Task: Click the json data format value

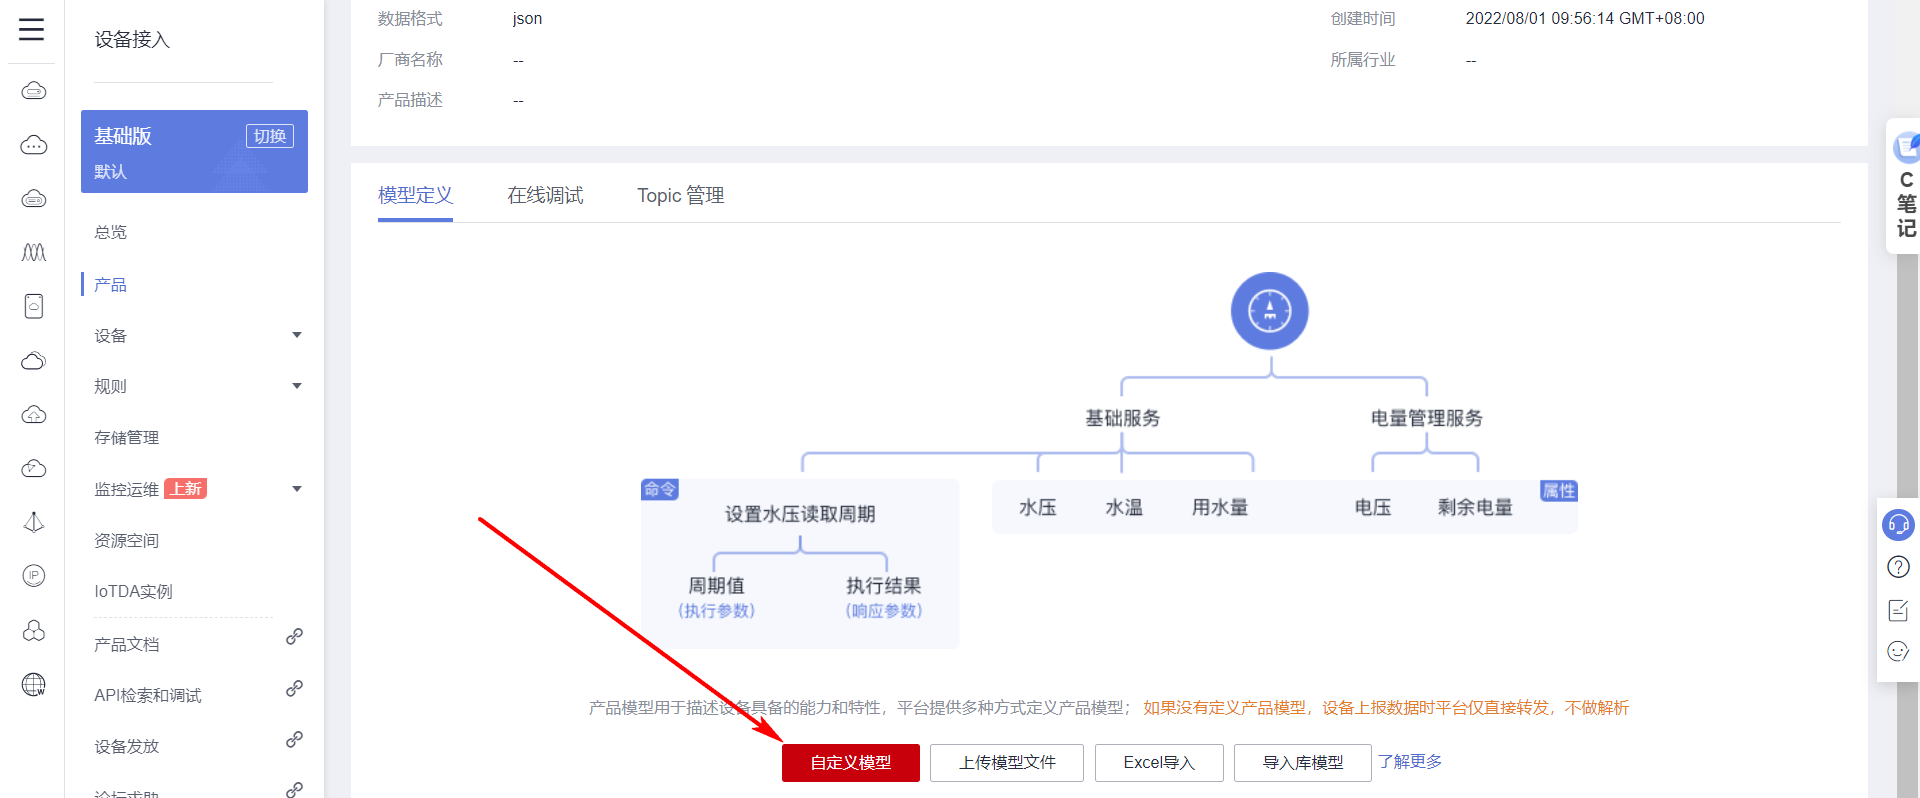Action: [527, 19]
